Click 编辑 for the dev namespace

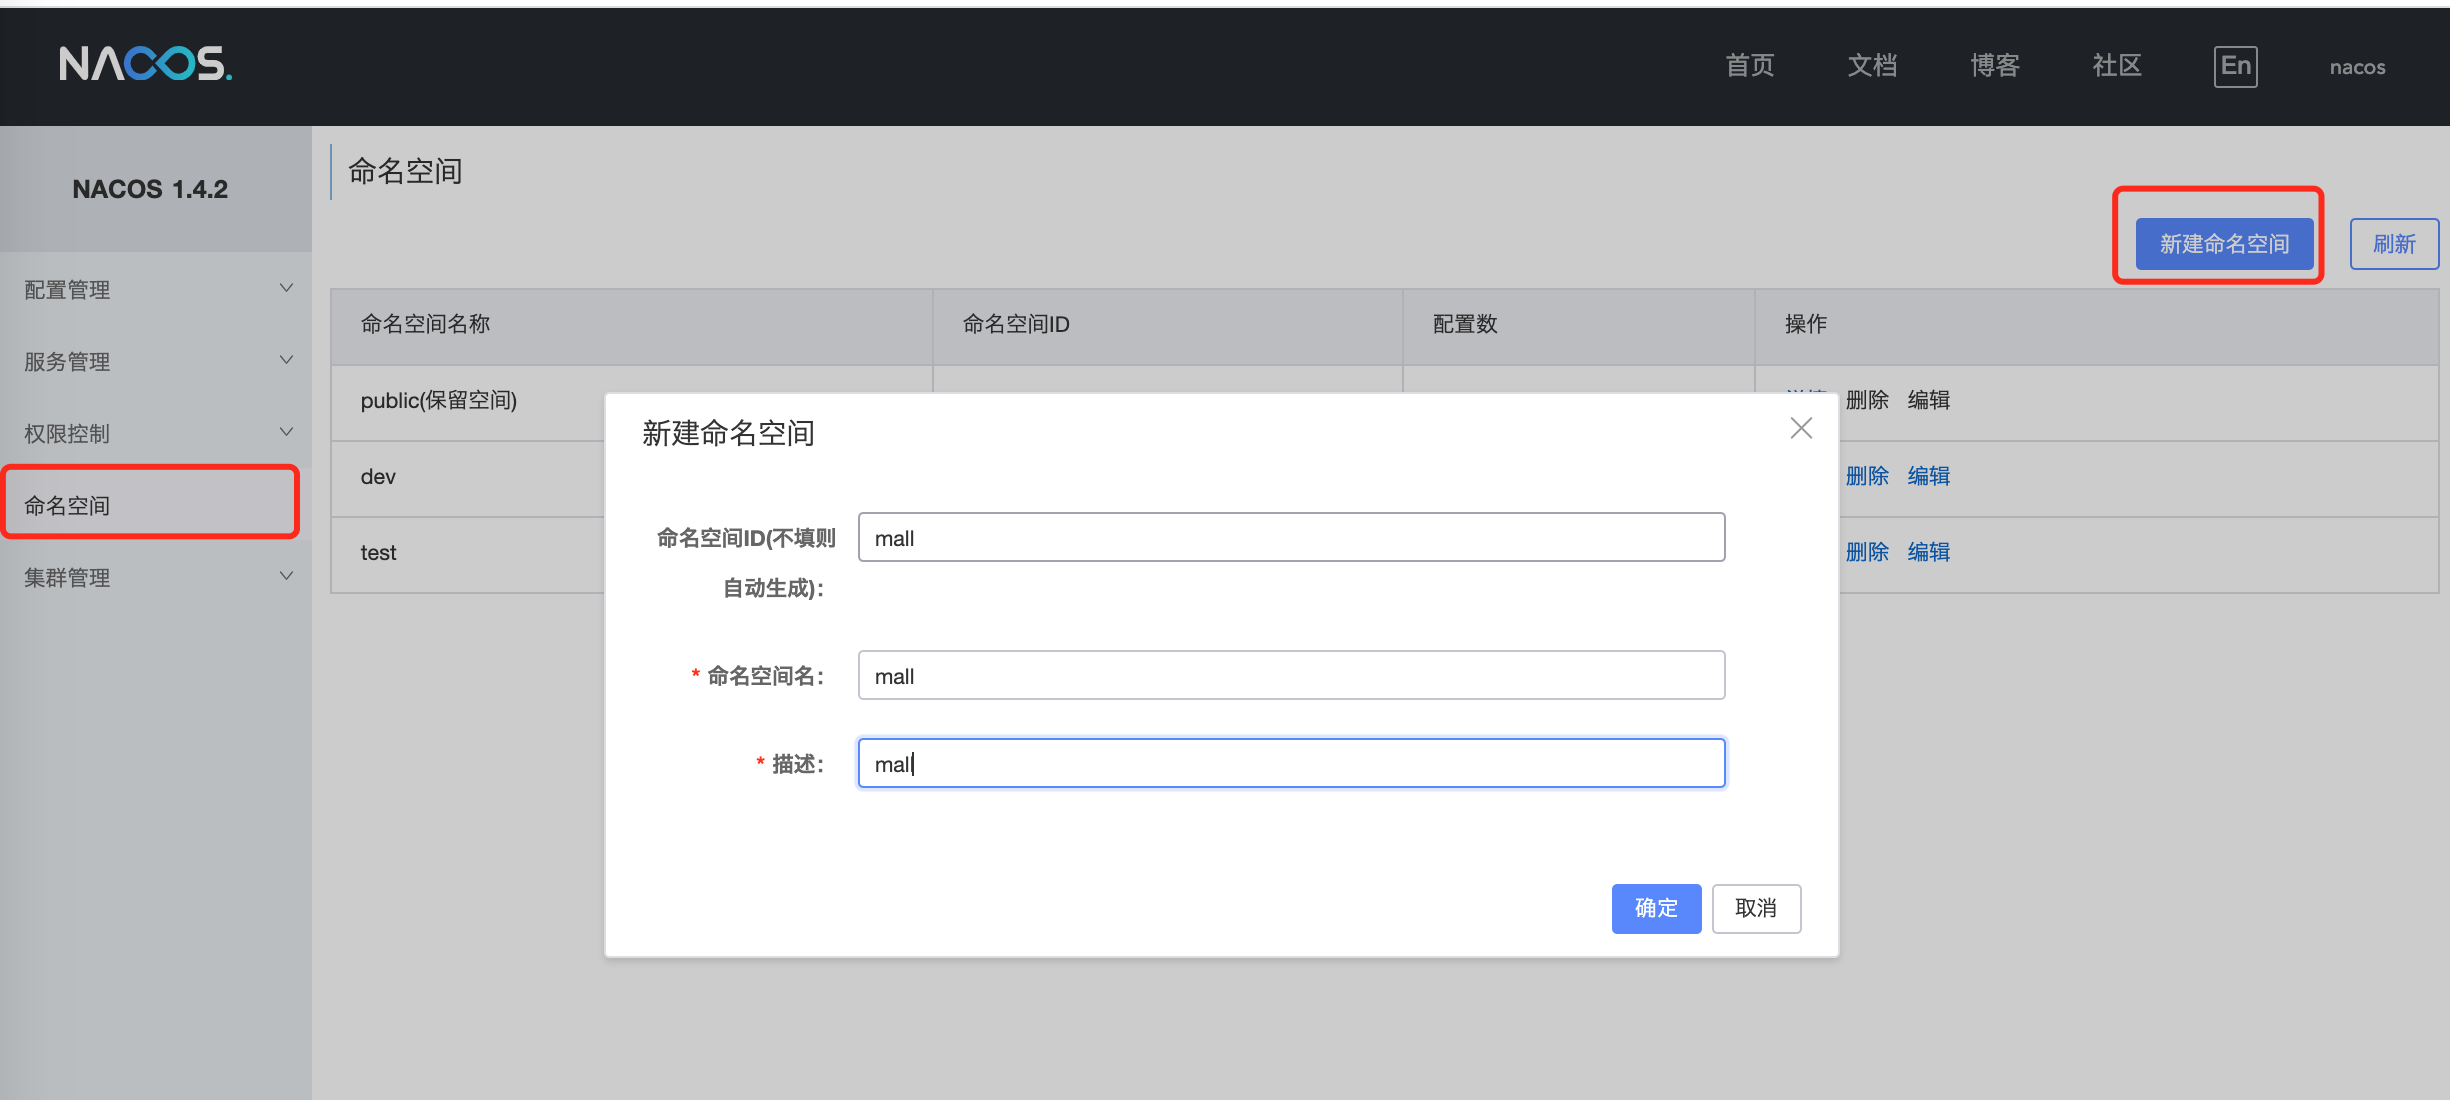coord(1929,476)
